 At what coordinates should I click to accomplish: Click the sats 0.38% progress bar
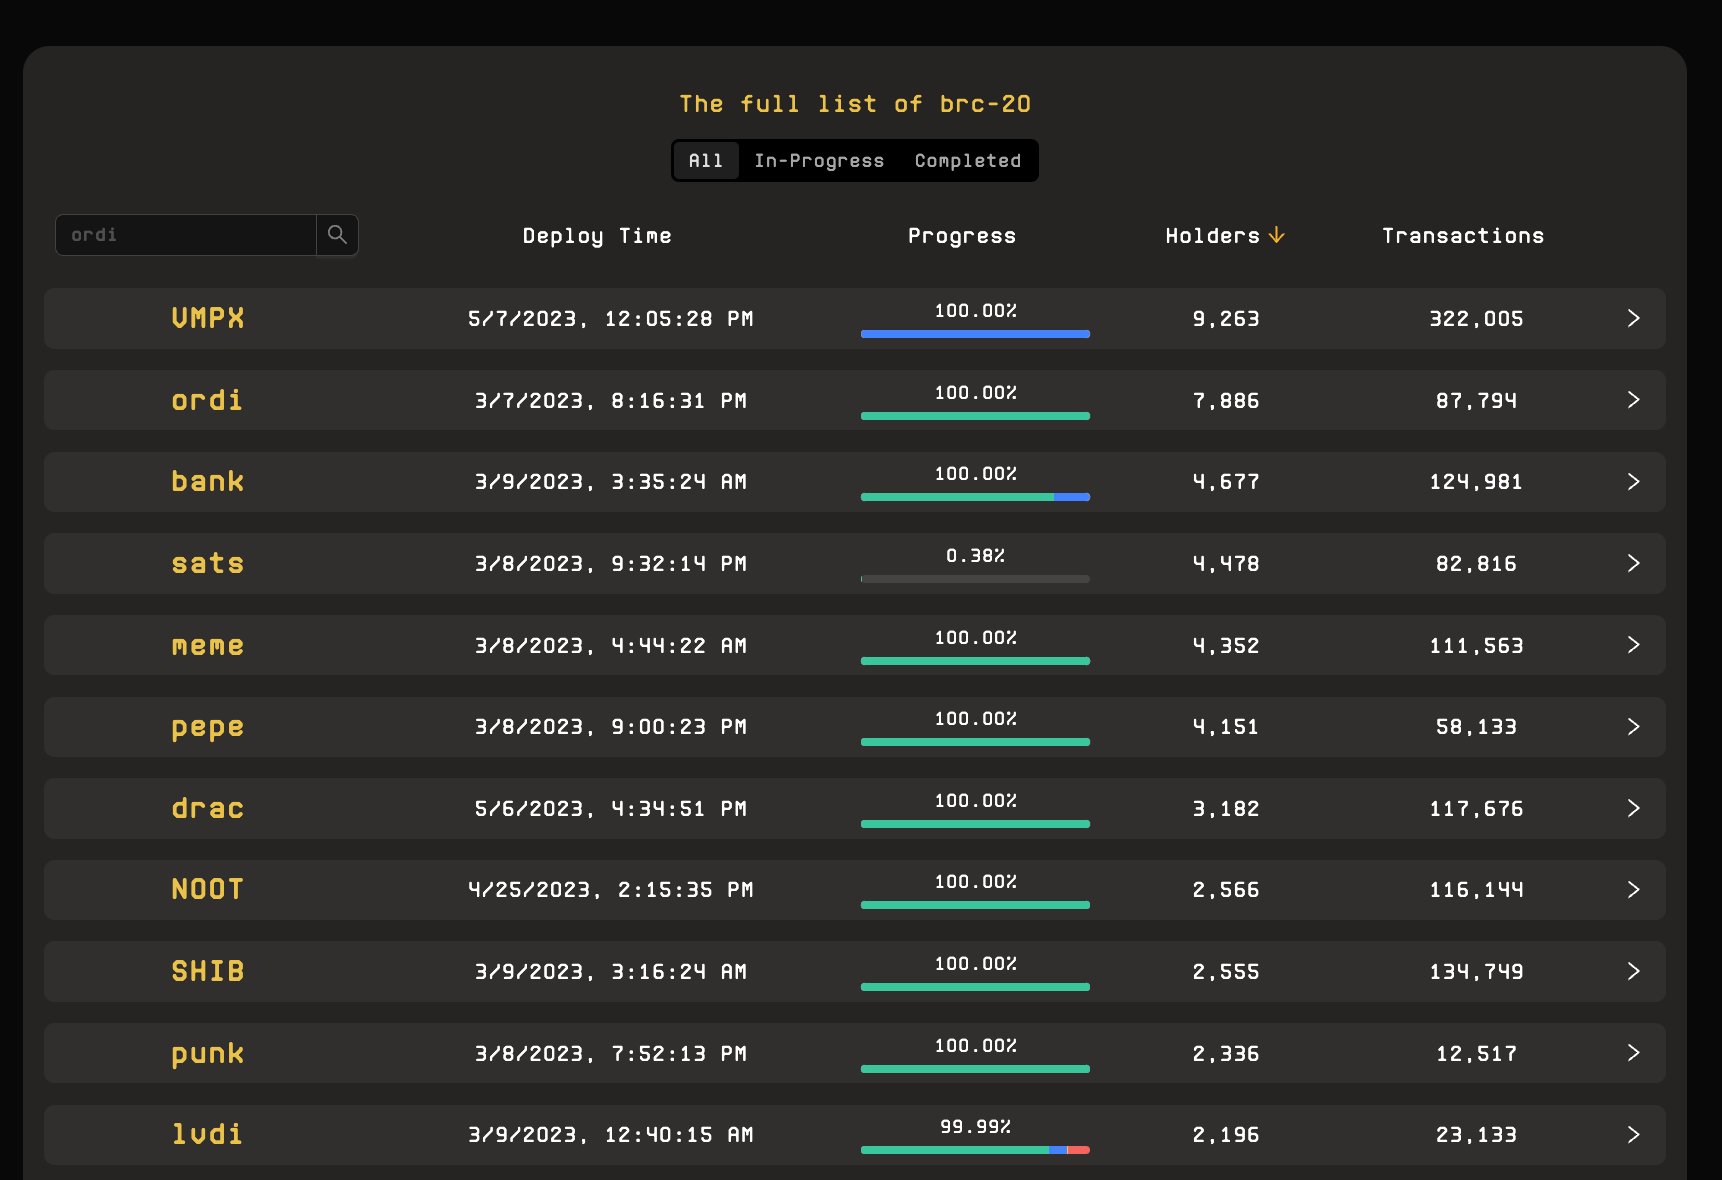975,579
